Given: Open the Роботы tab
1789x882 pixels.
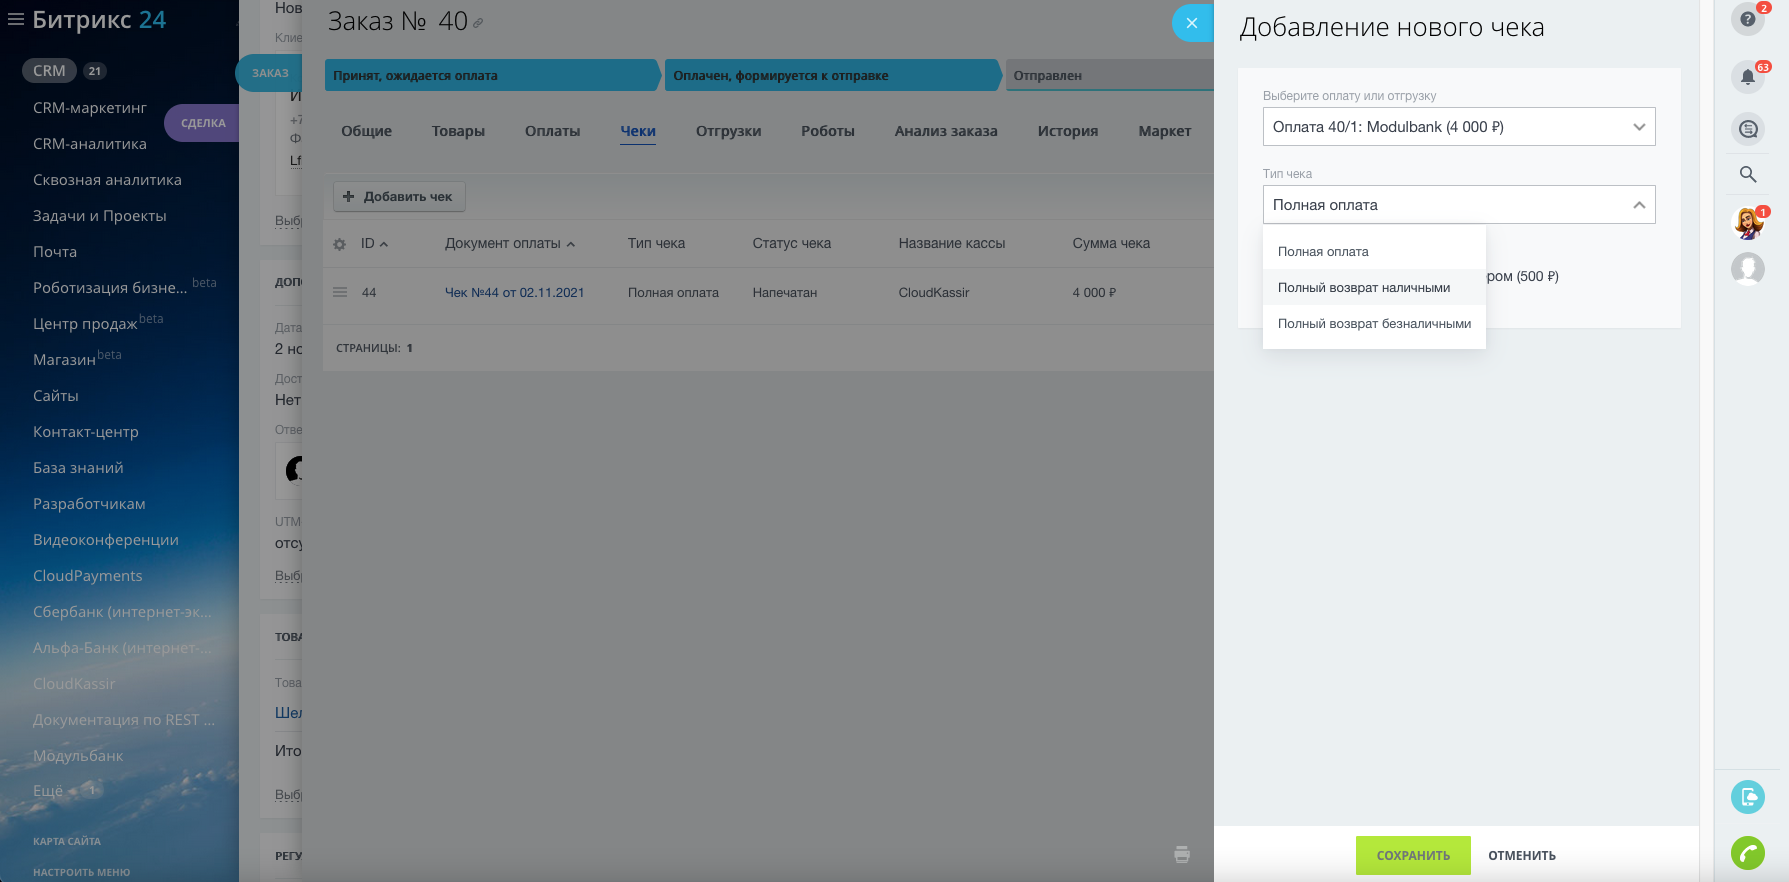Looking at the screenshot, I should tap(828, 131).
